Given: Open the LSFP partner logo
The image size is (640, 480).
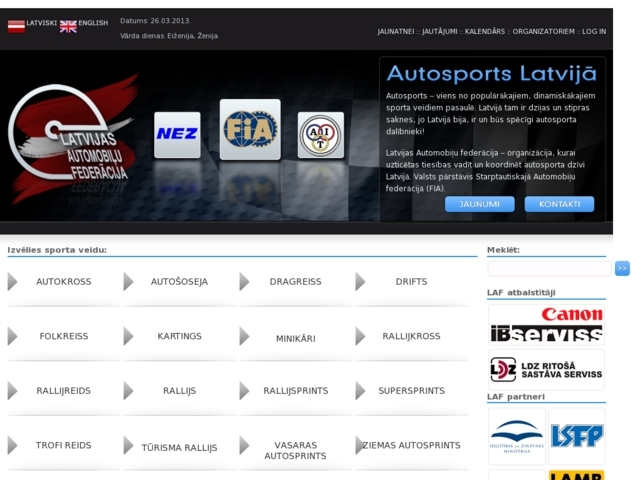Looking at the screenshot, I should point(577,436).
